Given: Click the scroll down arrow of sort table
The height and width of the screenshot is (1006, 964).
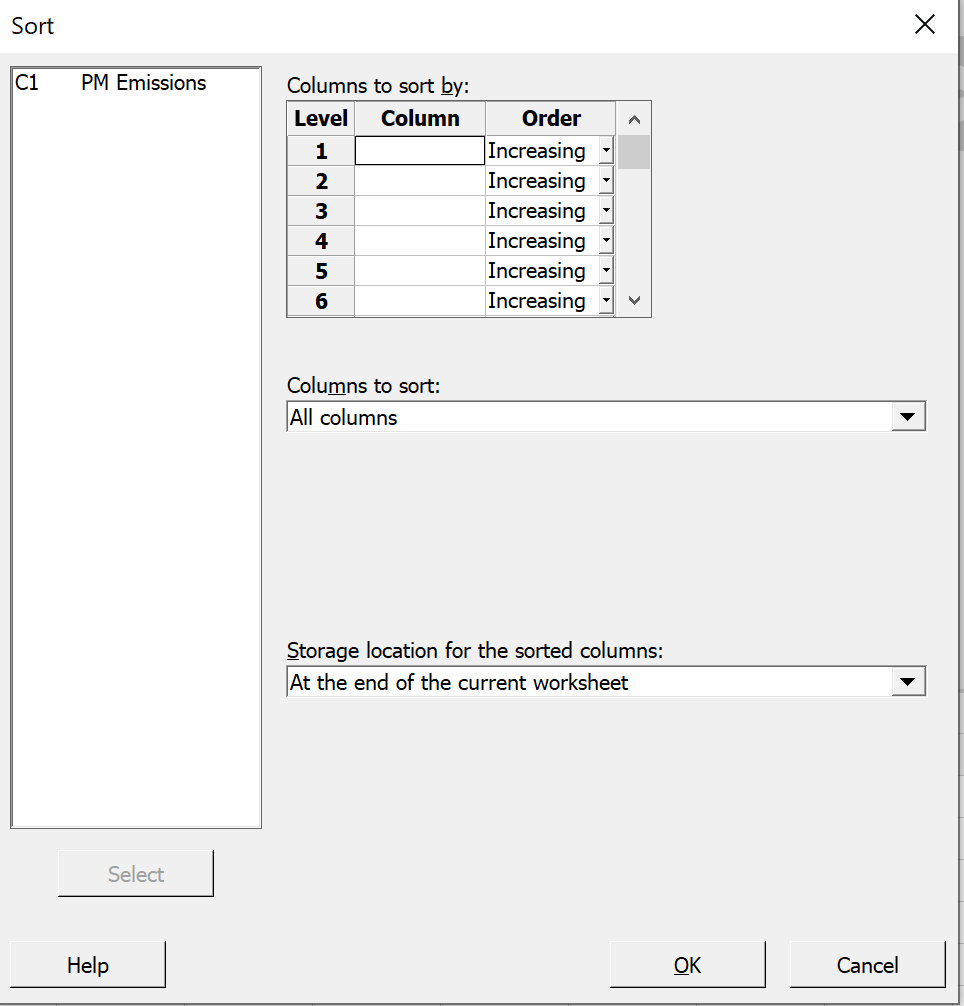Looking at the screenshot, I should pyautogui.click(x=634, y=300).
